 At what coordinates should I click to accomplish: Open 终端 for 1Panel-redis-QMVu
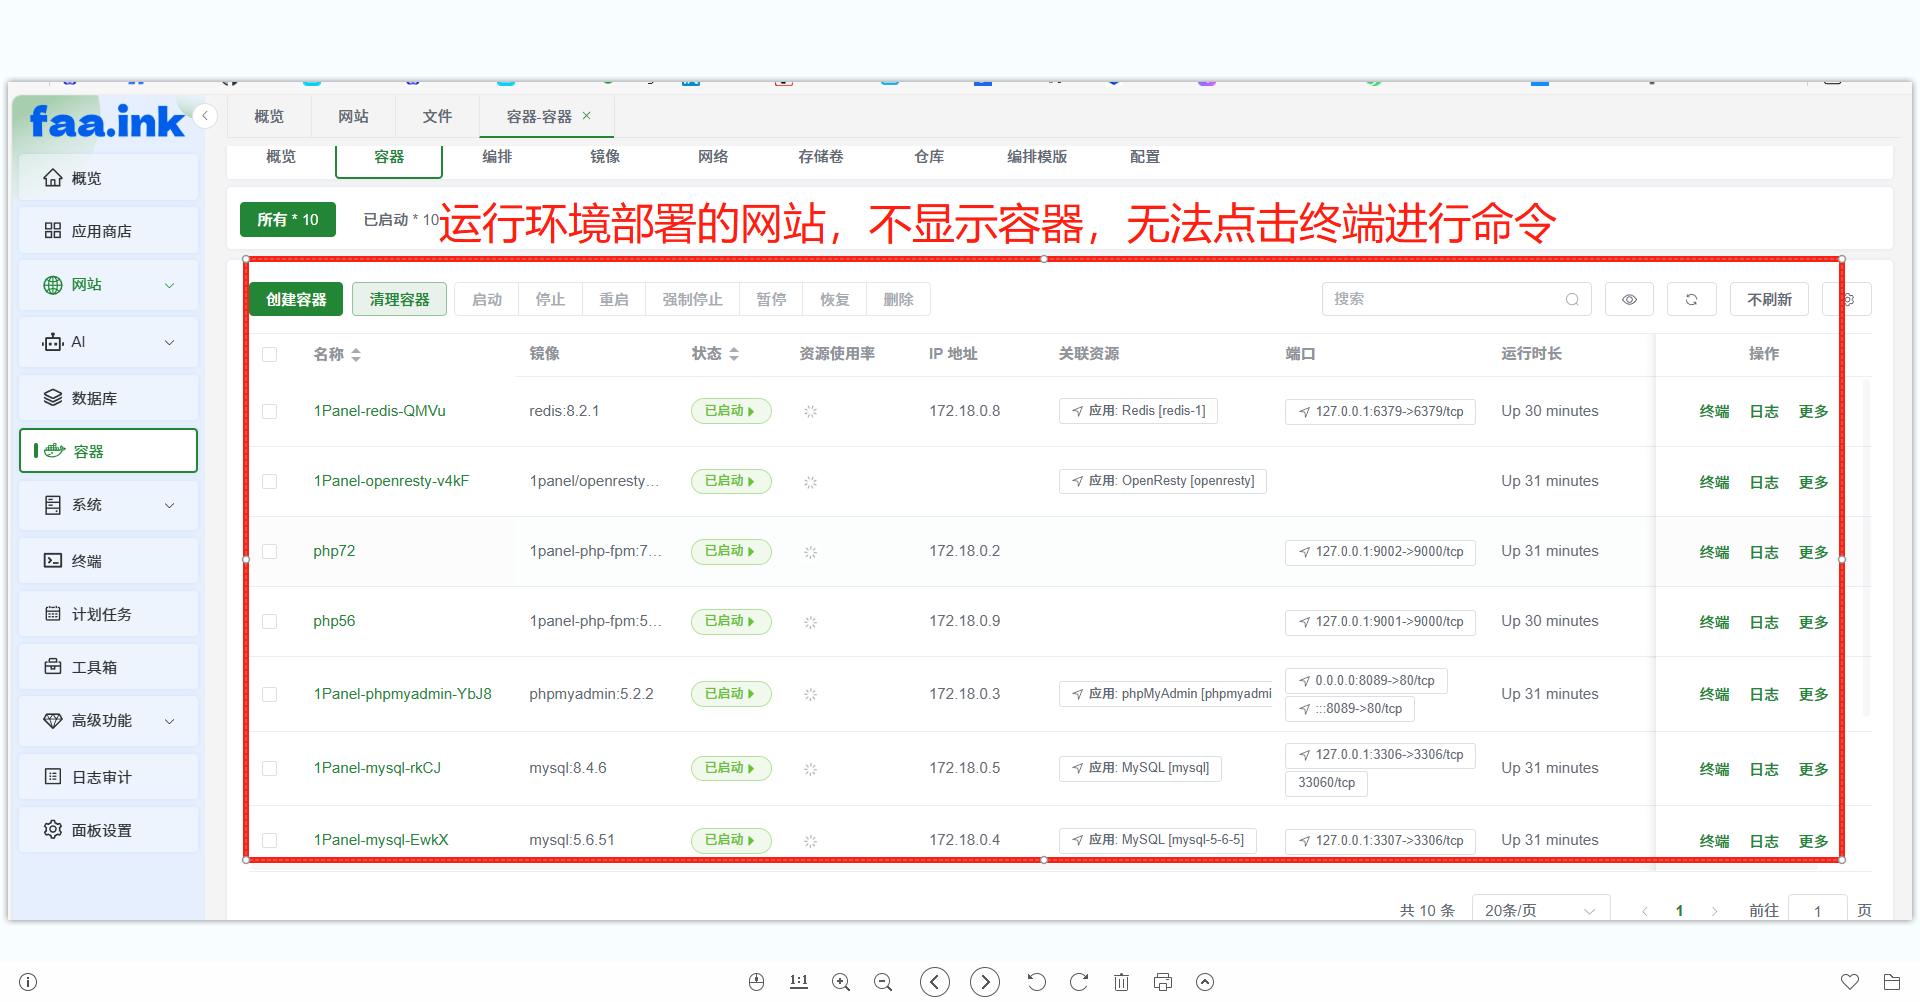click(1714, 411)
